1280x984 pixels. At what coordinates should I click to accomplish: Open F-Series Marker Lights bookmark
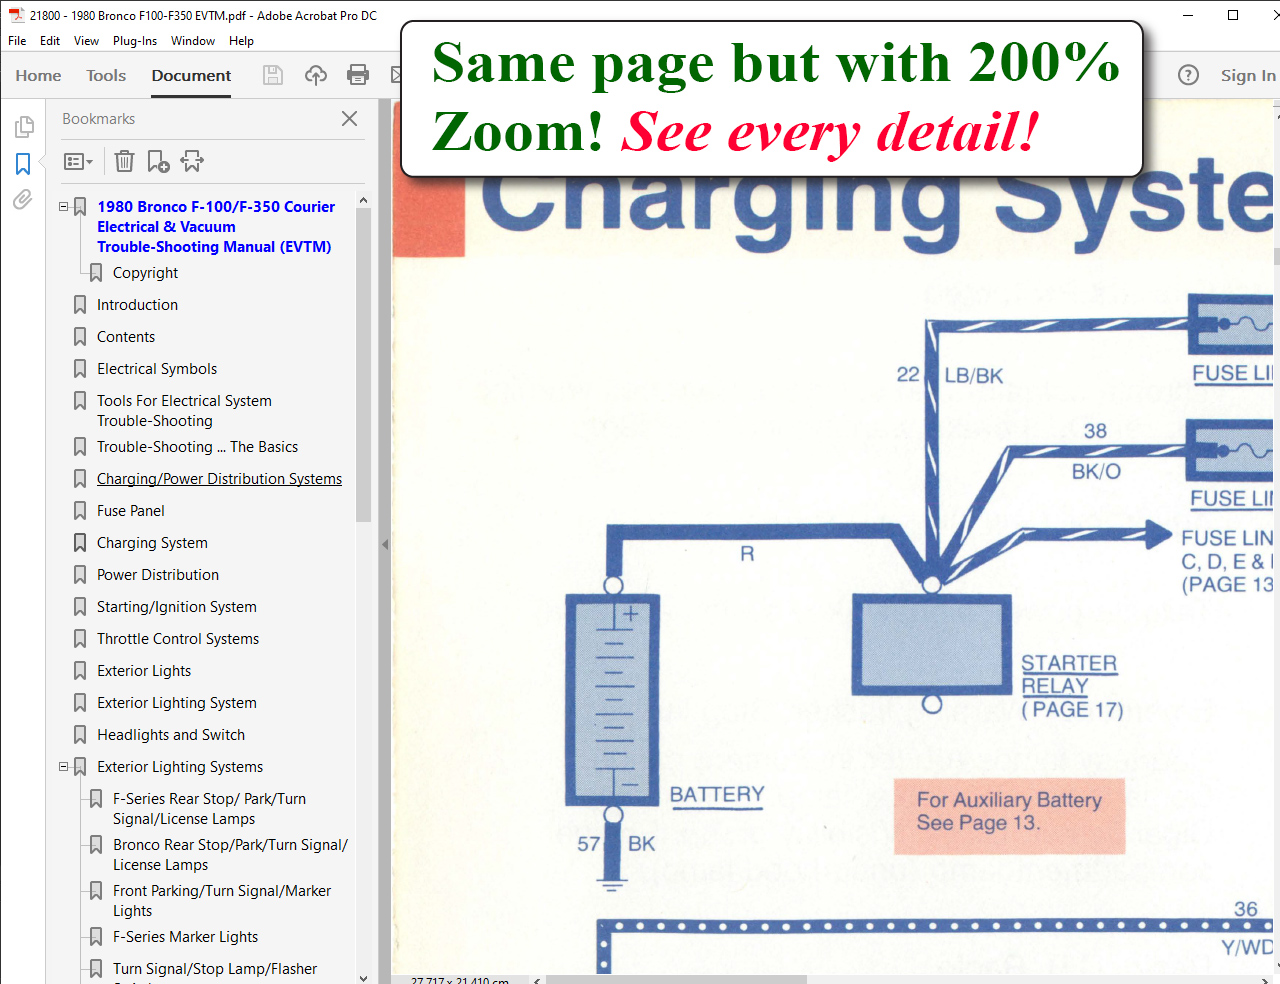point(185,937)
